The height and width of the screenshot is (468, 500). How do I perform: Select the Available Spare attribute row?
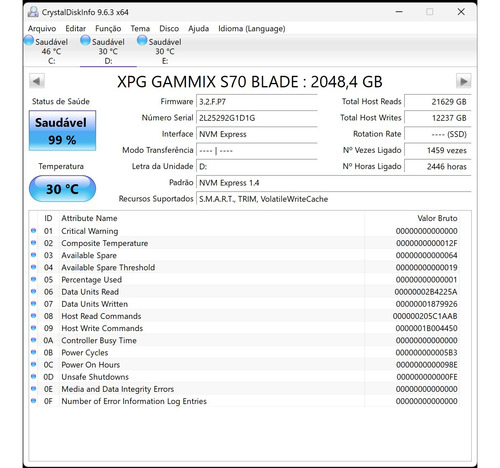[x=244, y=255]
